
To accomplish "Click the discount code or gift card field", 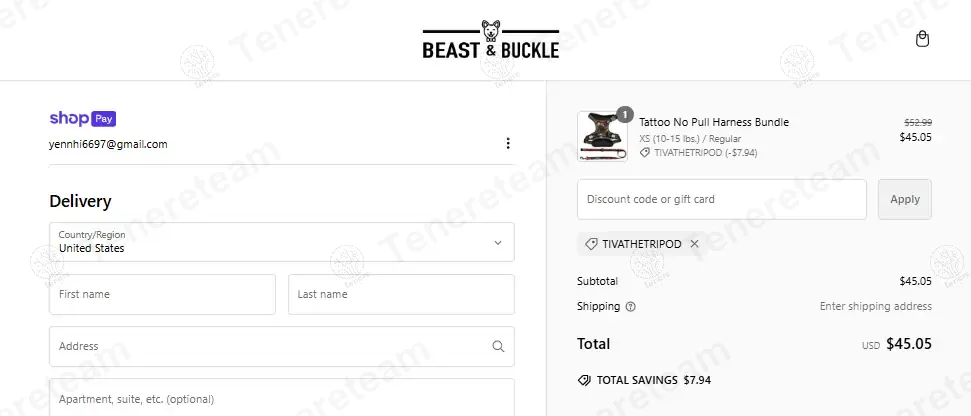I will 721,199.
